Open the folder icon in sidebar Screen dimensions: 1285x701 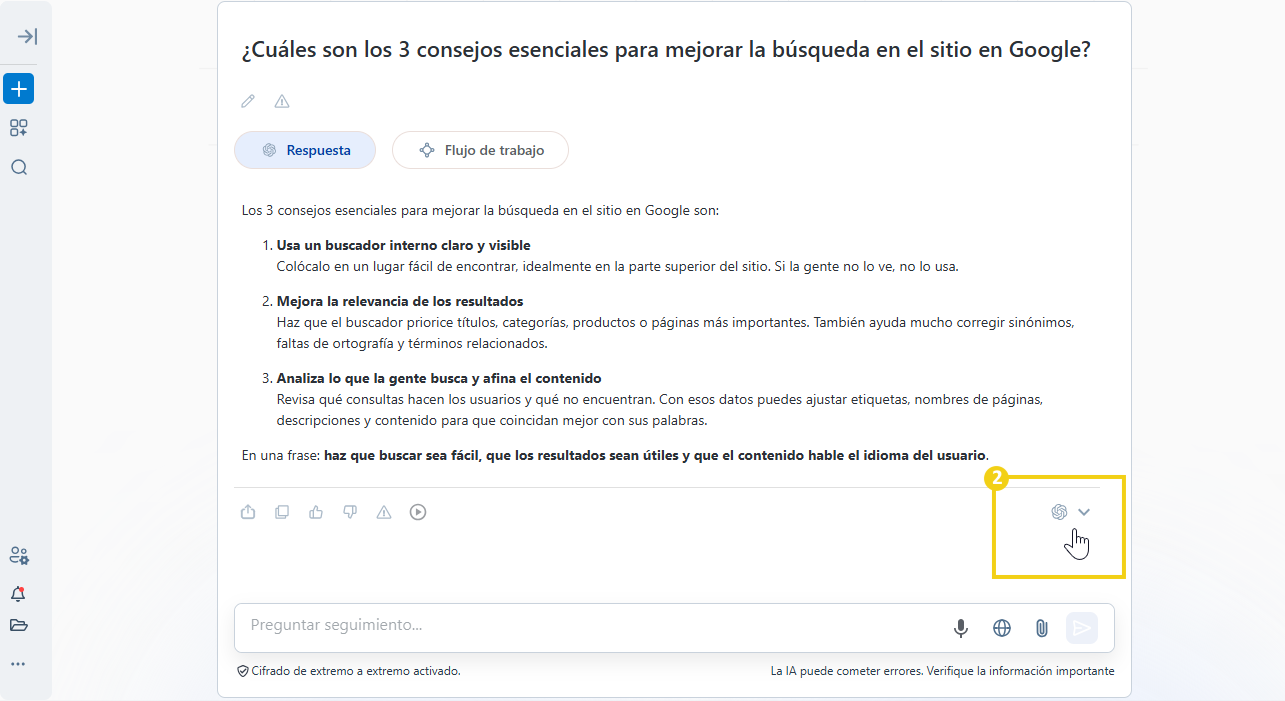[18, 626]
